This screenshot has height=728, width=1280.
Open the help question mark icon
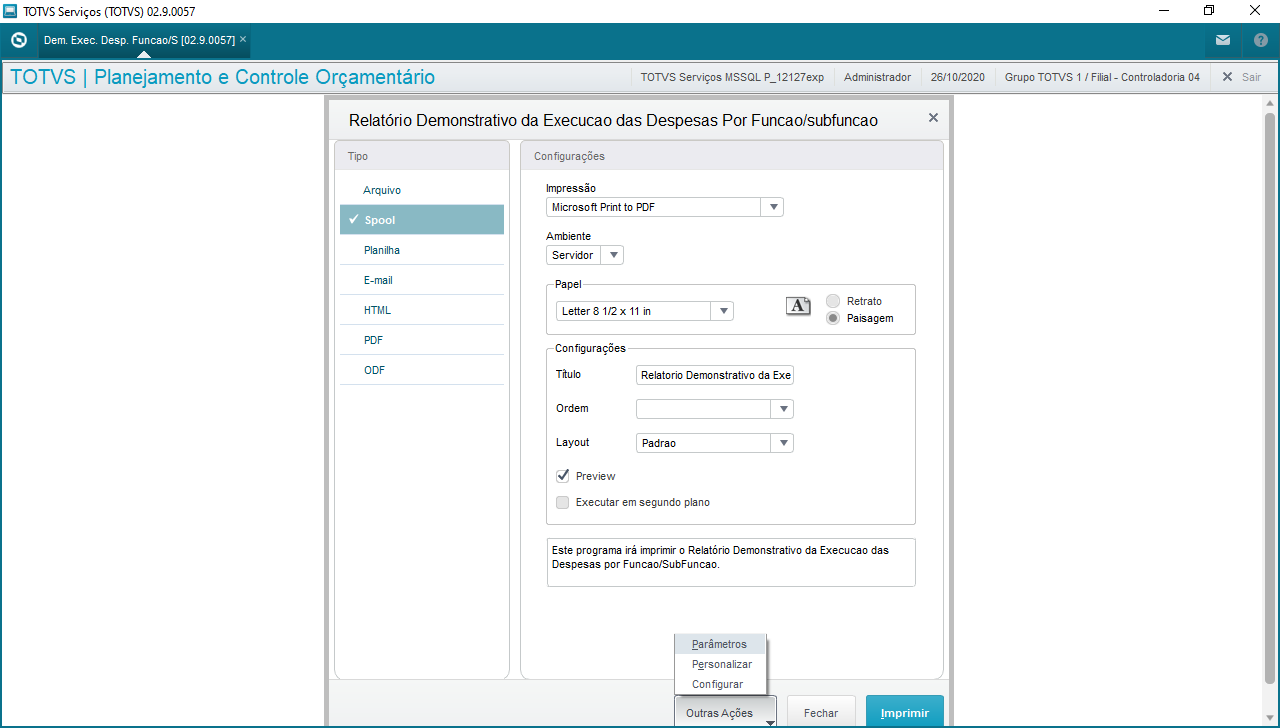[x=1261, y=41]
